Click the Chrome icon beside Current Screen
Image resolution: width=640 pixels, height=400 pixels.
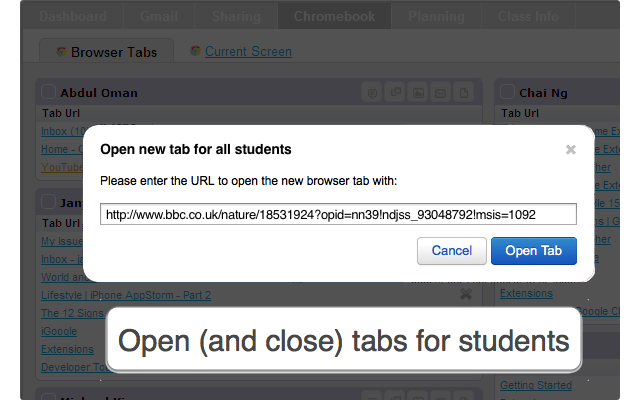tap(195, 51)
